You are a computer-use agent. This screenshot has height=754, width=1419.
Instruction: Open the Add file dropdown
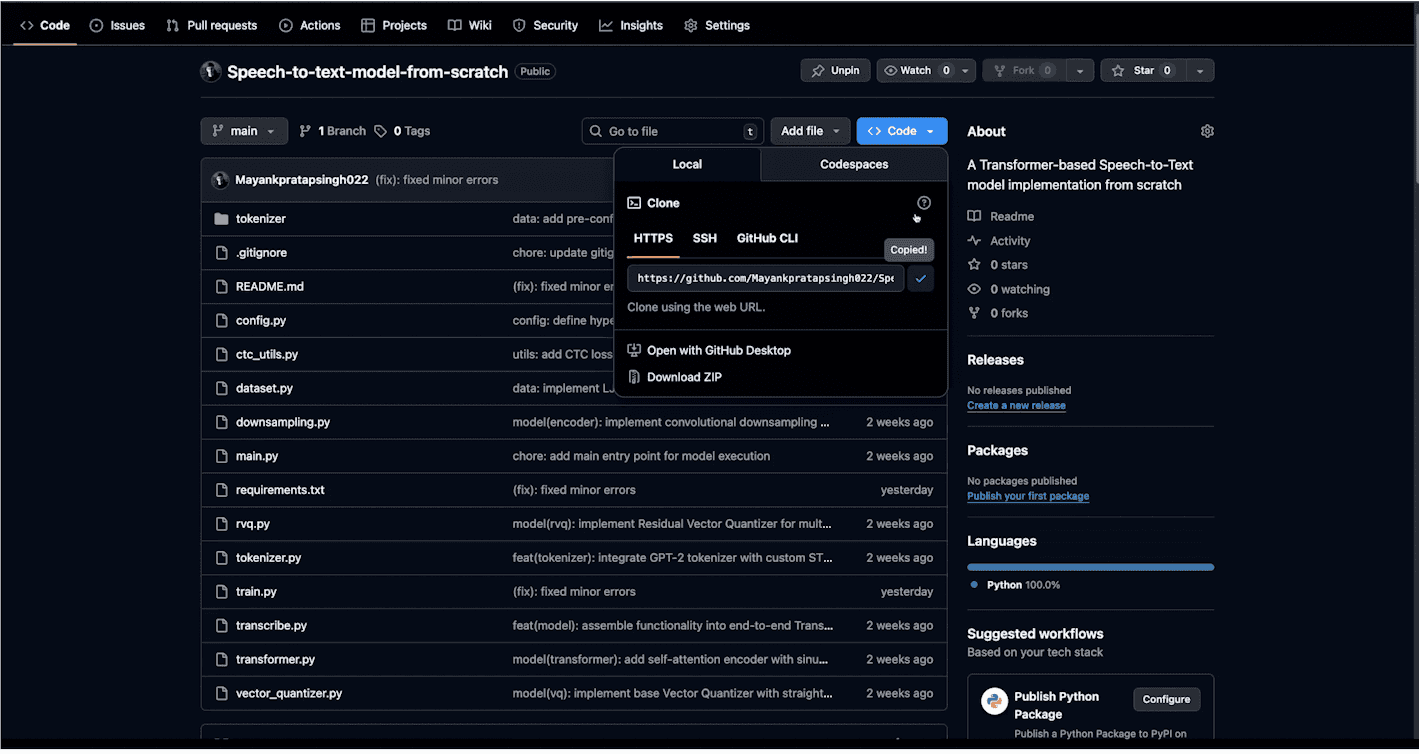click(809, 130)
